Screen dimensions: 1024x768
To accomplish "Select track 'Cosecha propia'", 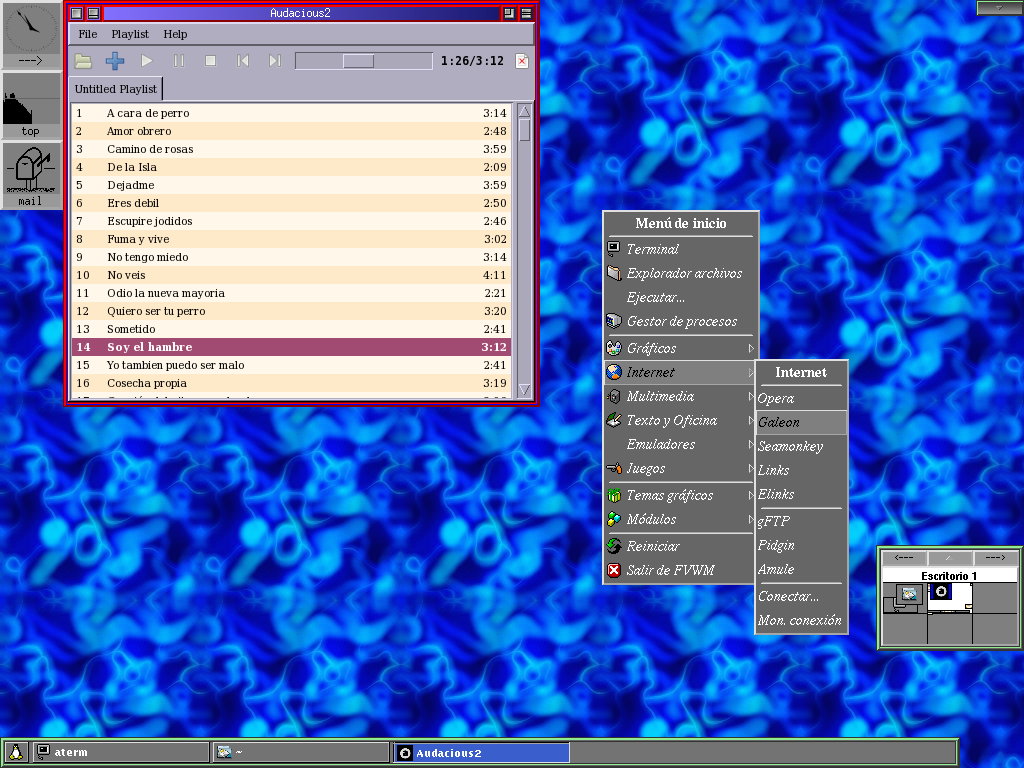I will tap(291, 383).
